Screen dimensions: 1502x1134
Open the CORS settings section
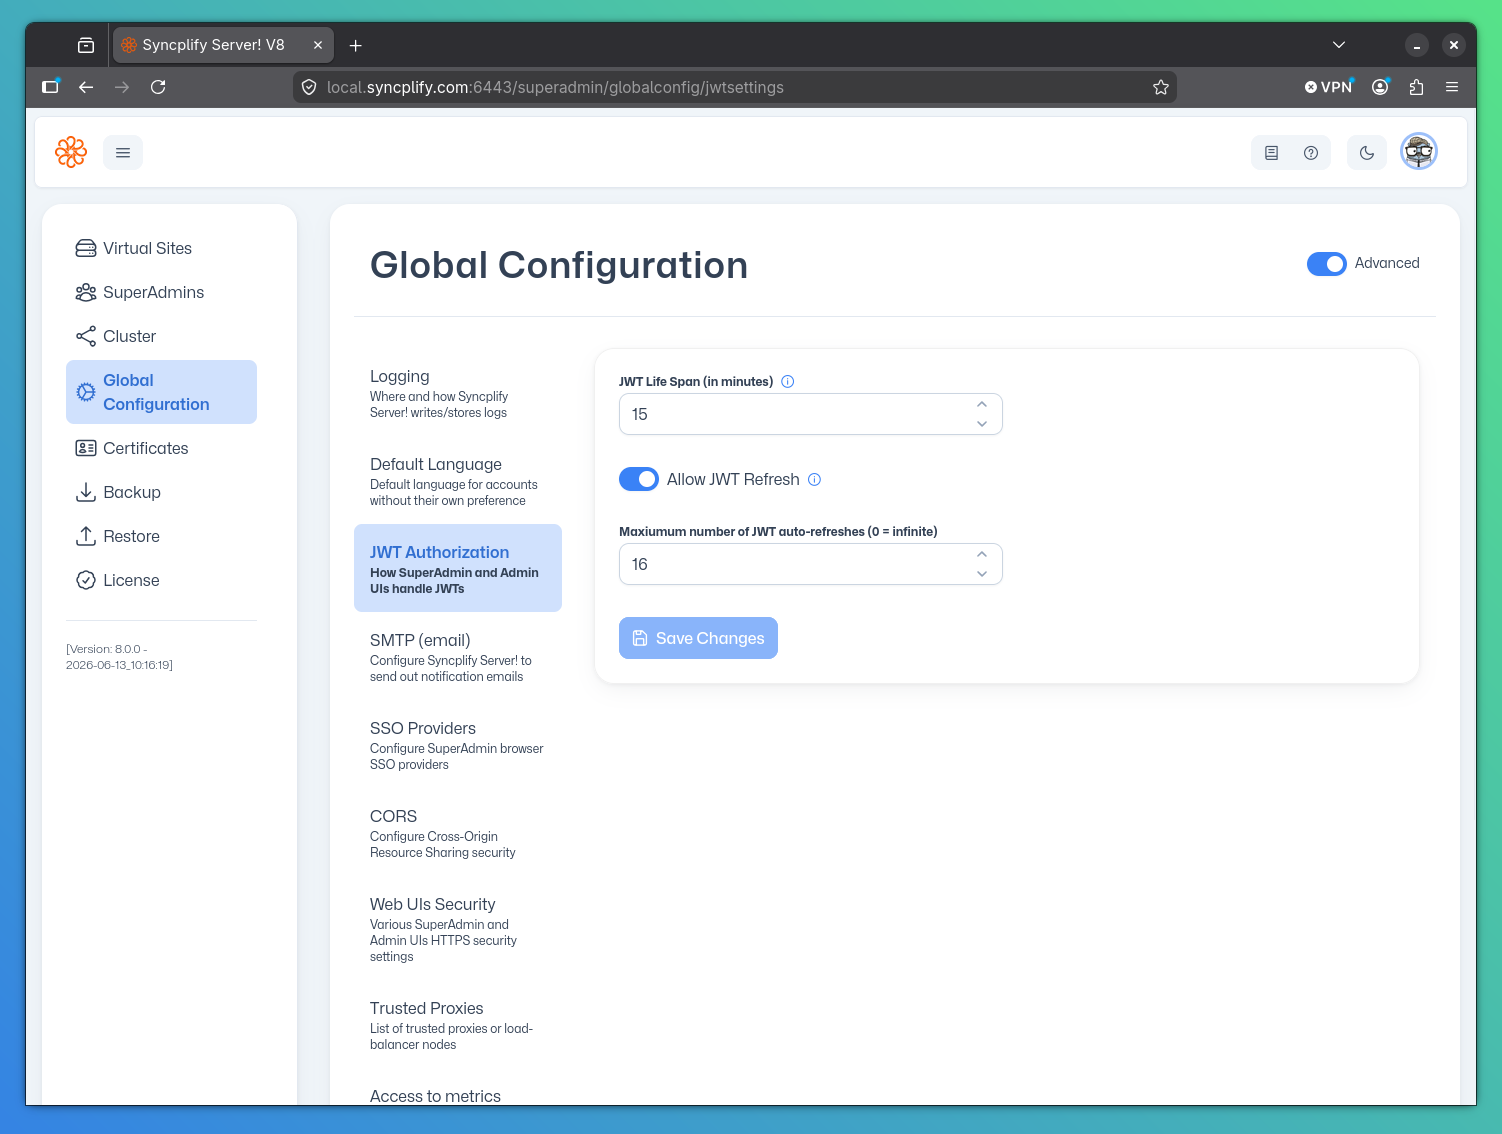(458, 832)
